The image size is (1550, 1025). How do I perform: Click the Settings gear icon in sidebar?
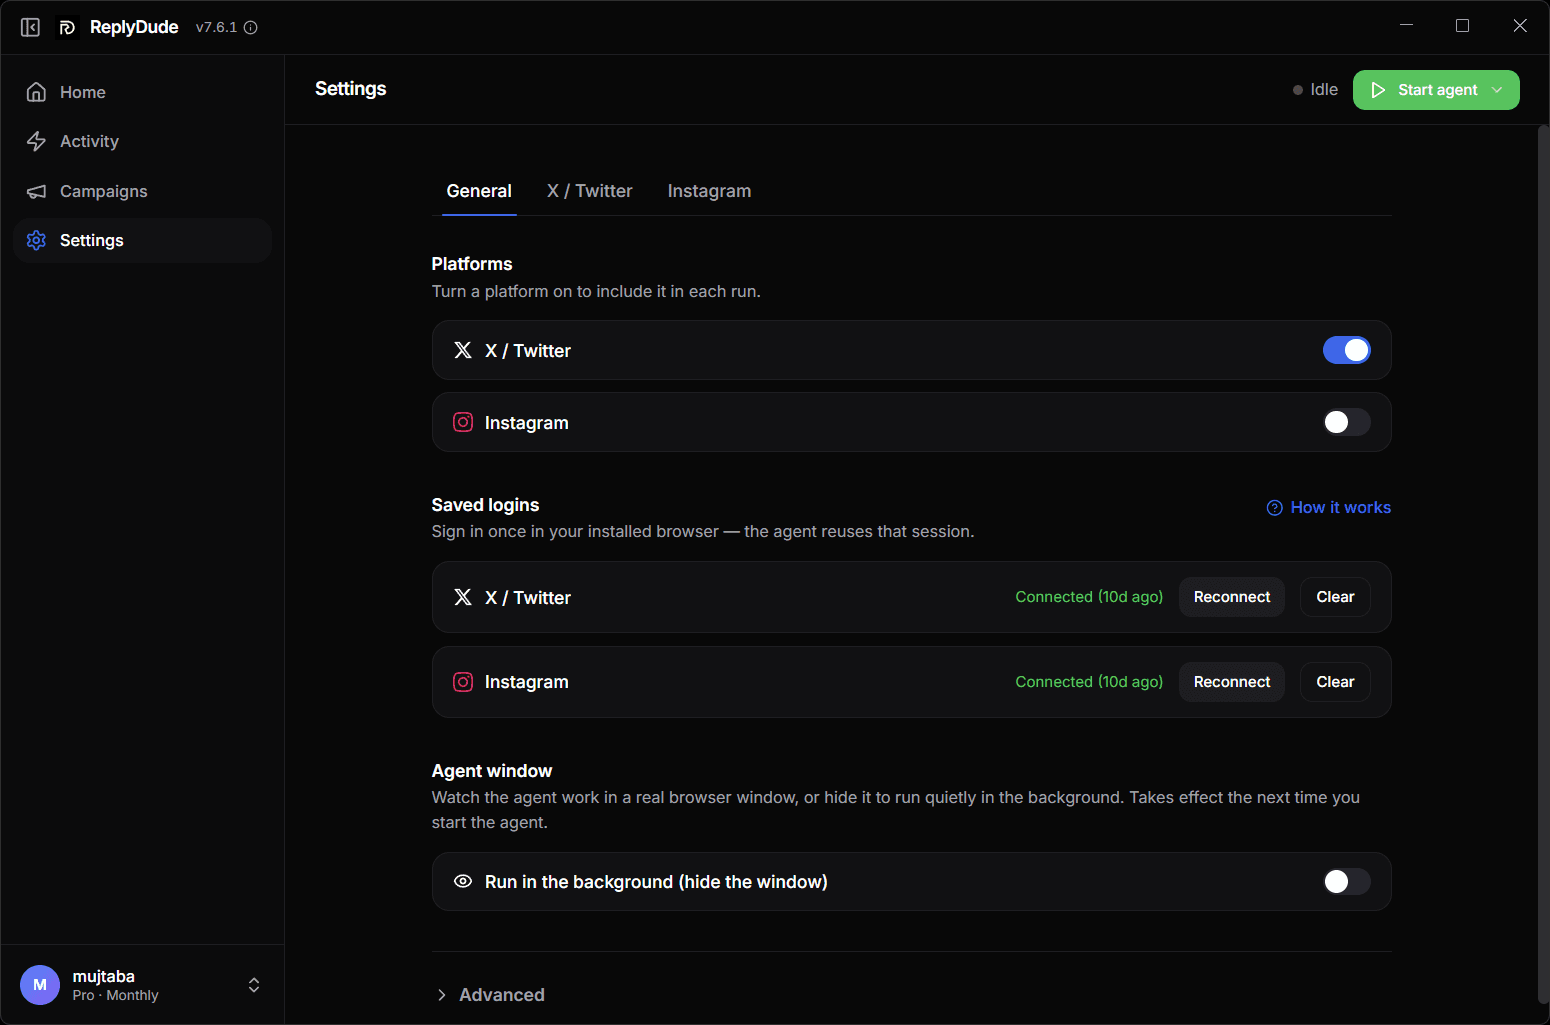tap(37, 240)
